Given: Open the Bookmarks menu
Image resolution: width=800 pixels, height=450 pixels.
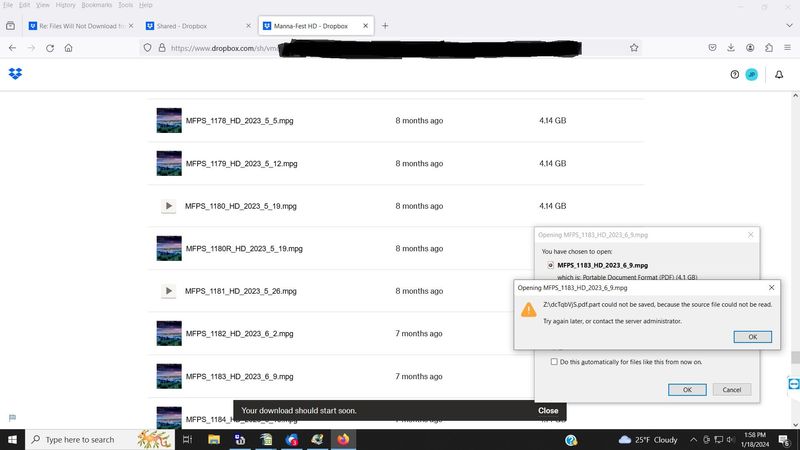Looking at the screenshot, I should click(x=97, y=5).
